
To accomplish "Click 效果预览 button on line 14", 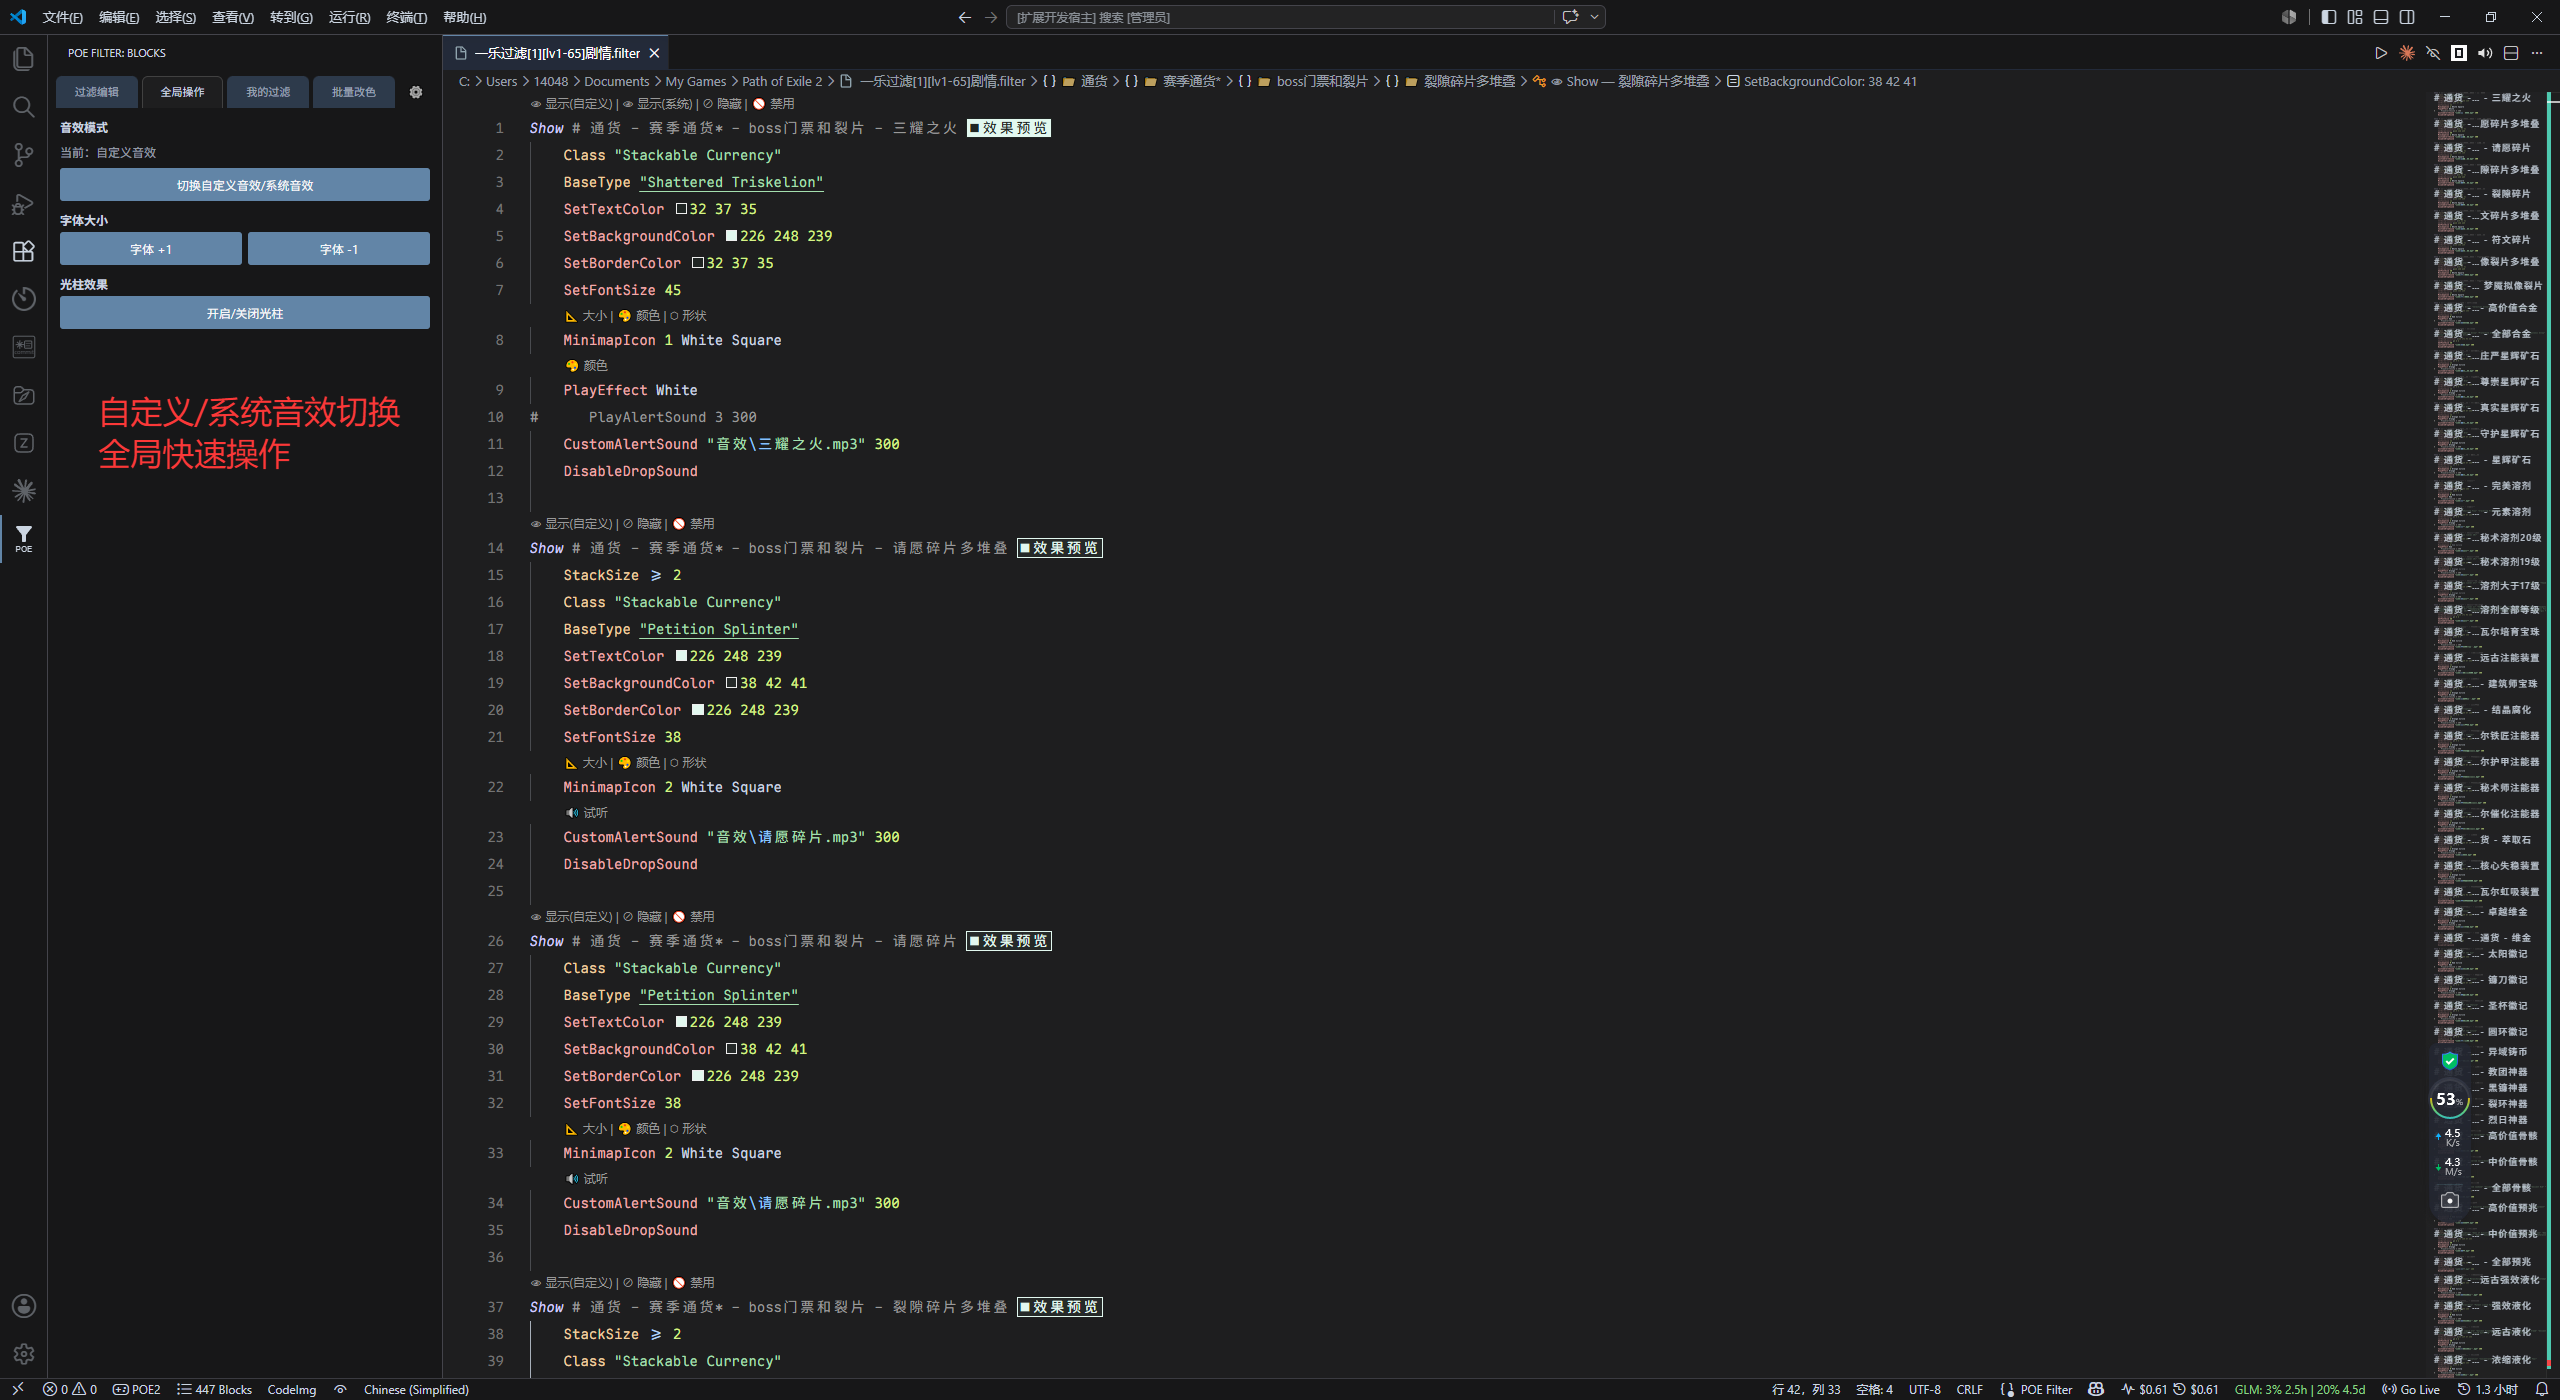I will point(1059,548).
